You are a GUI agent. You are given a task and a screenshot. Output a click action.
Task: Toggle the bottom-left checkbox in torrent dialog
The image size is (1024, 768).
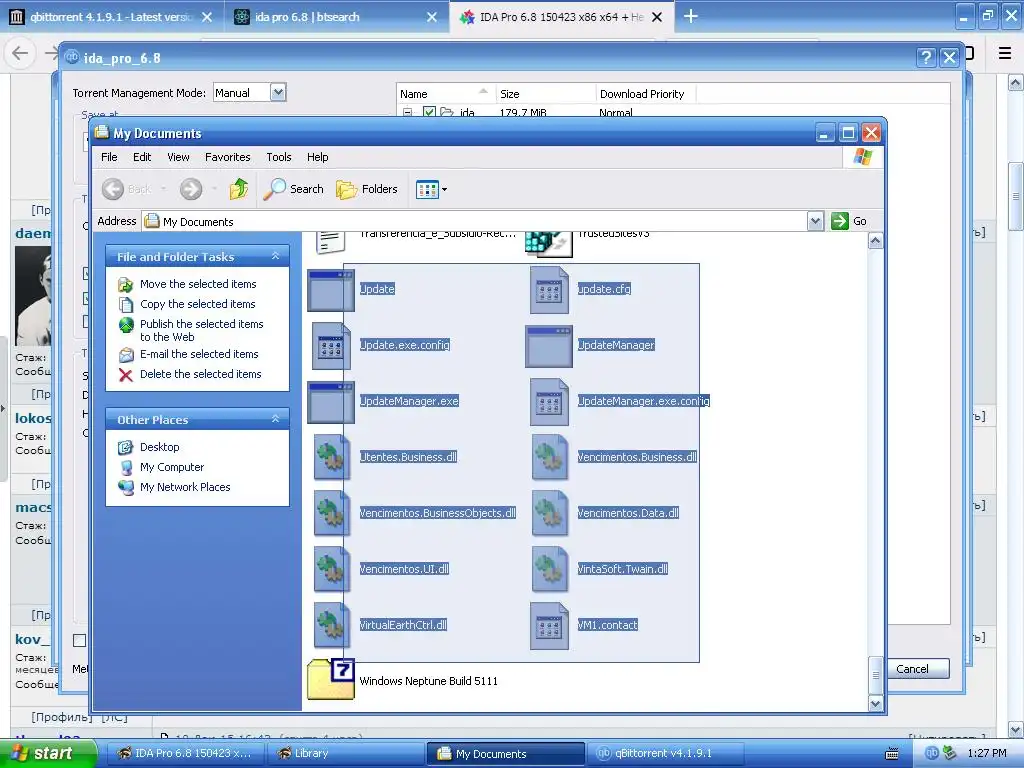(x=79, y=641)
